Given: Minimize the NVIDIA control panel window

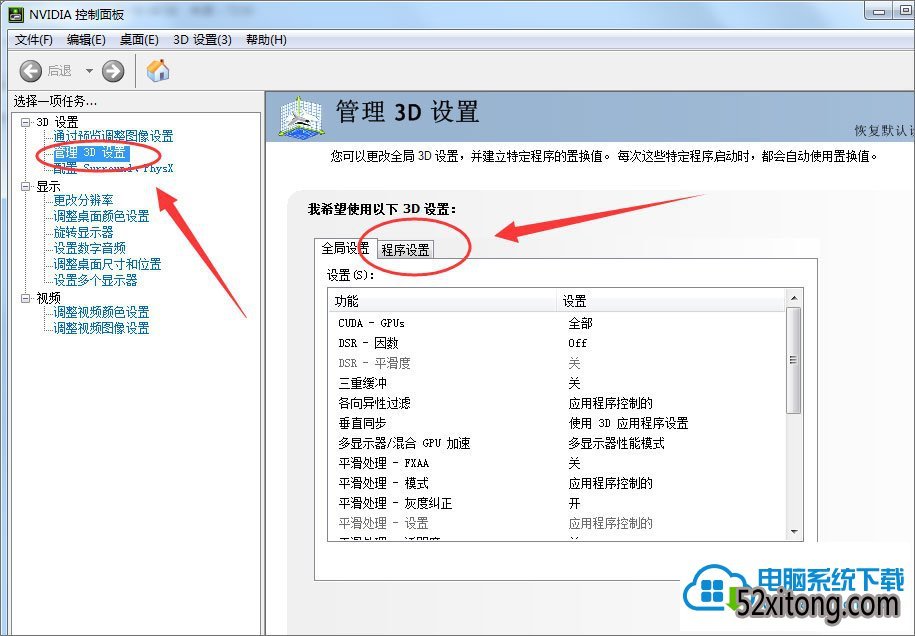Looking at the screenshot, I should click(880, 11).
